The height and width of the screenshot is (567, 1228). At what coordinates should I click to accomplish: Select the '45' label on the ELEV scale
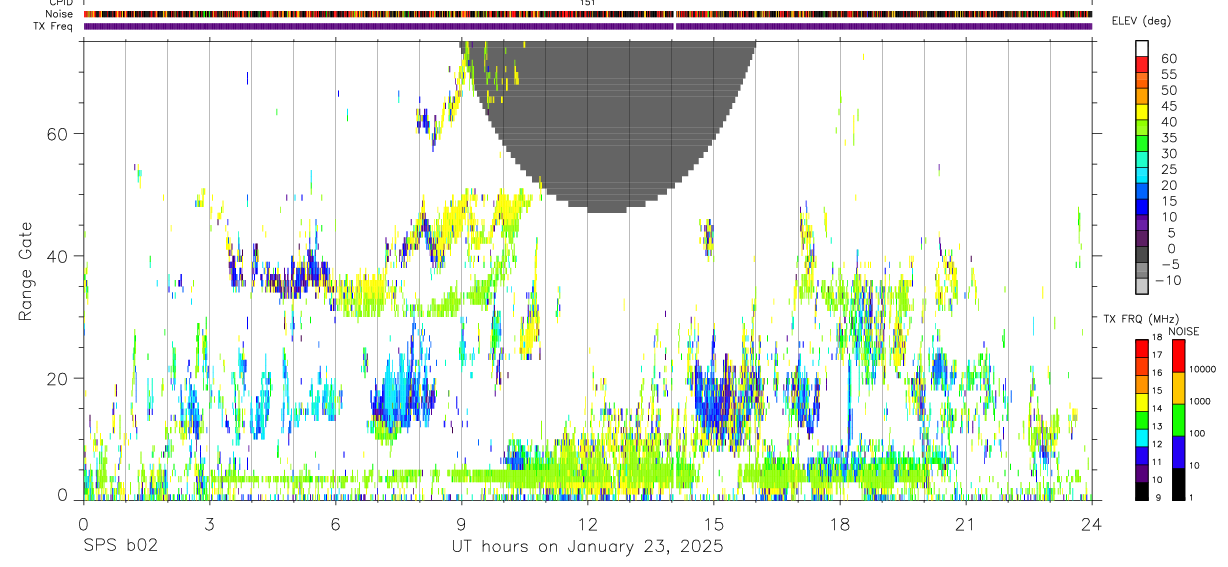(x=1168, y=106)
